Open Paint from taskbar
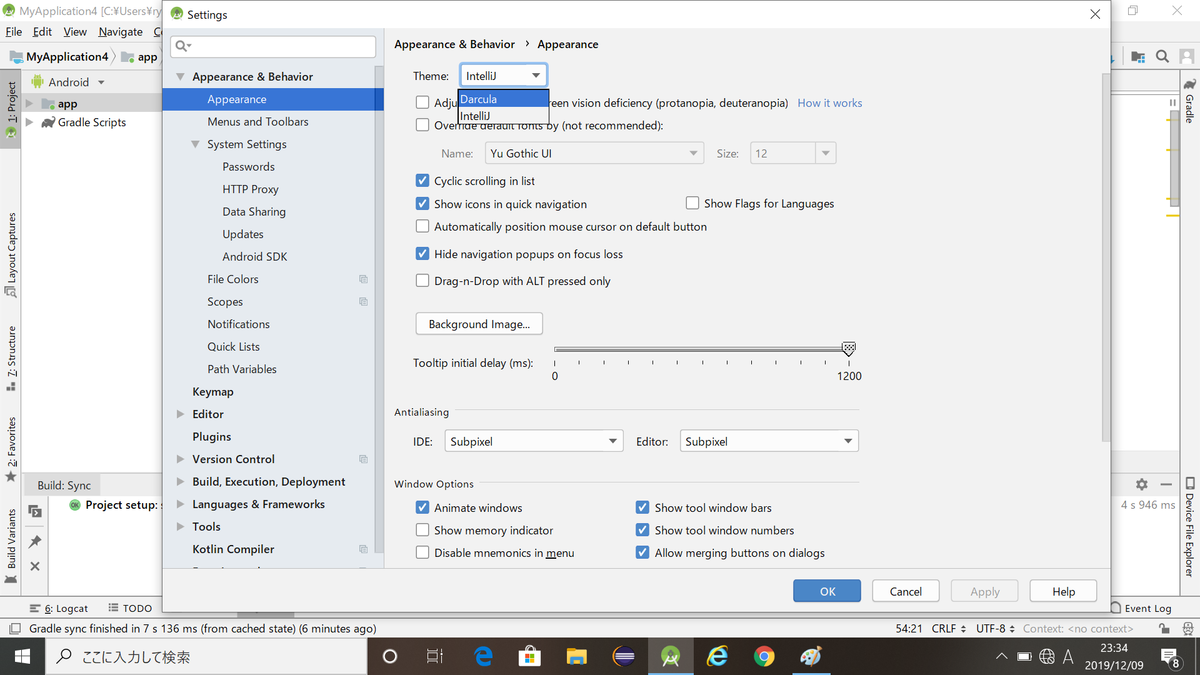This screenshot has height=675, width=1200. coord(811,656)
